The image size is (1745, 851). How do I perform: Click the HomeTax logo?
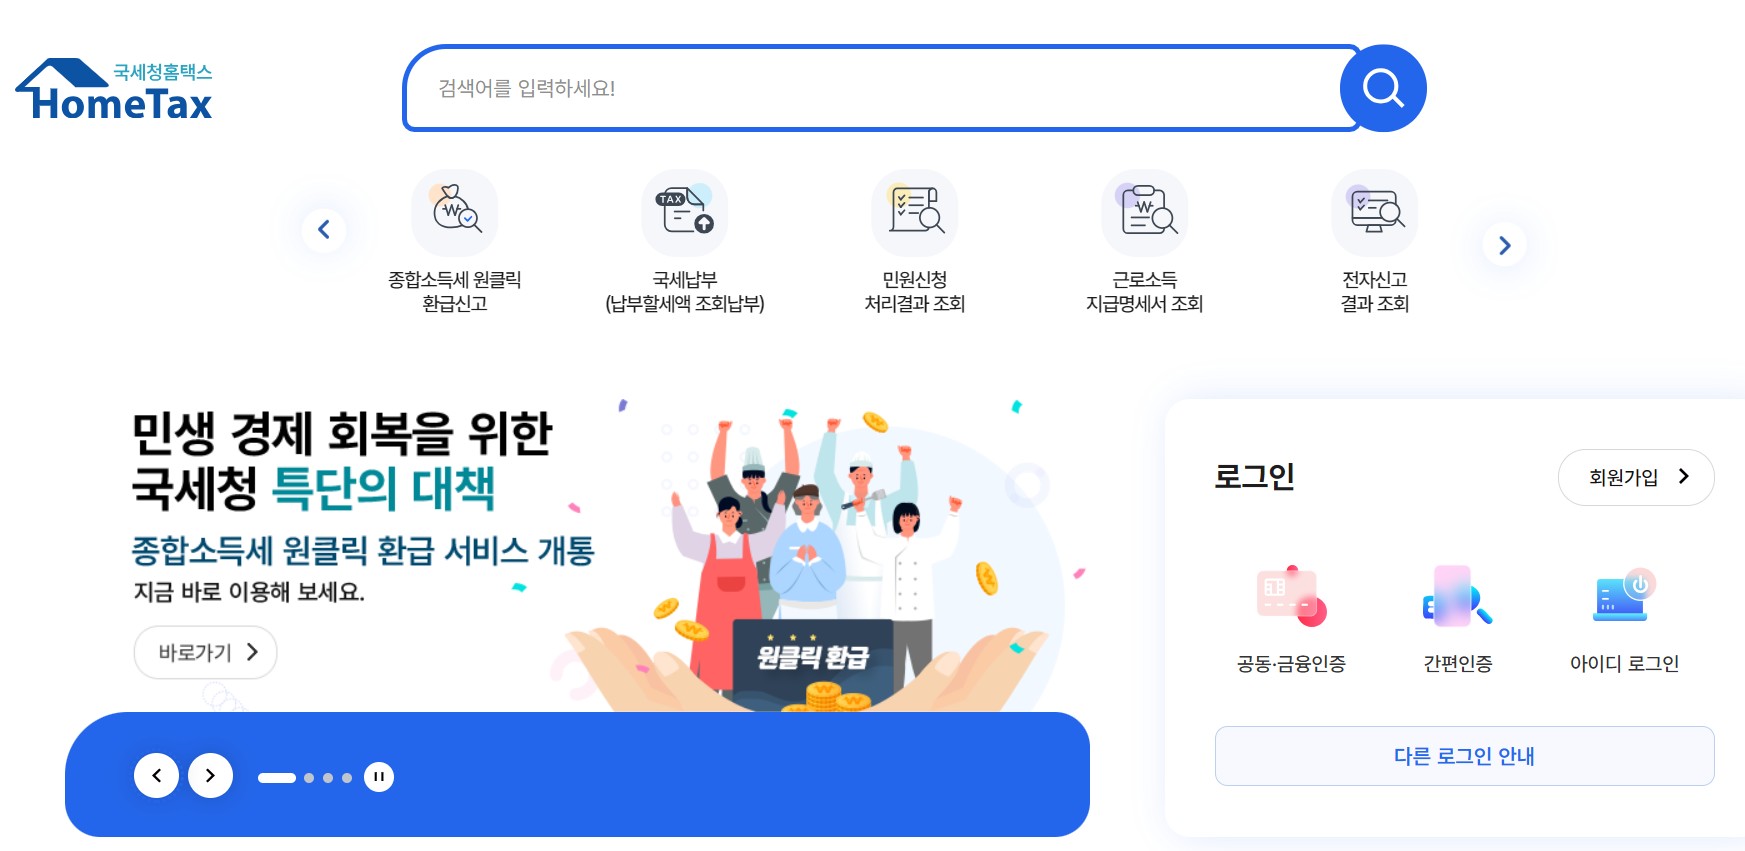(114, 89)
